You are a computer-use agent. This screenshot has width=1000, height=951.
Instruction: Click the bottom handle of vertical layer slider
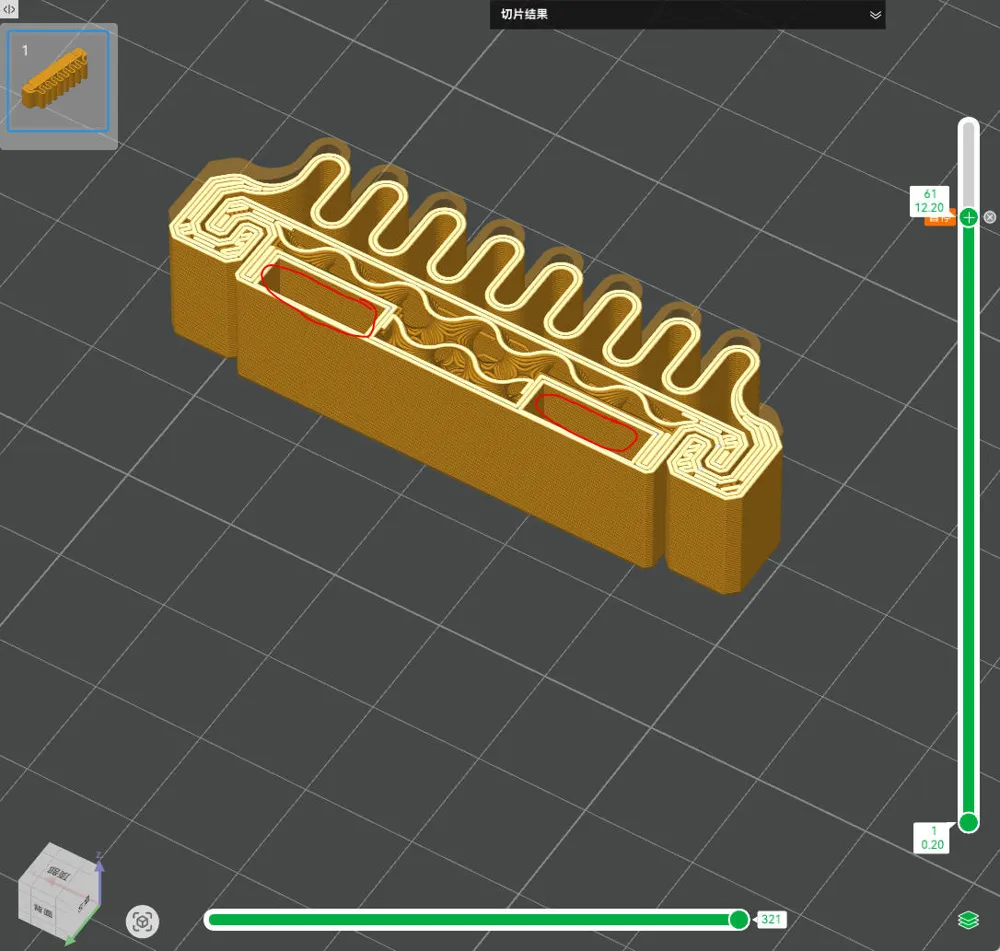(968, 823)
